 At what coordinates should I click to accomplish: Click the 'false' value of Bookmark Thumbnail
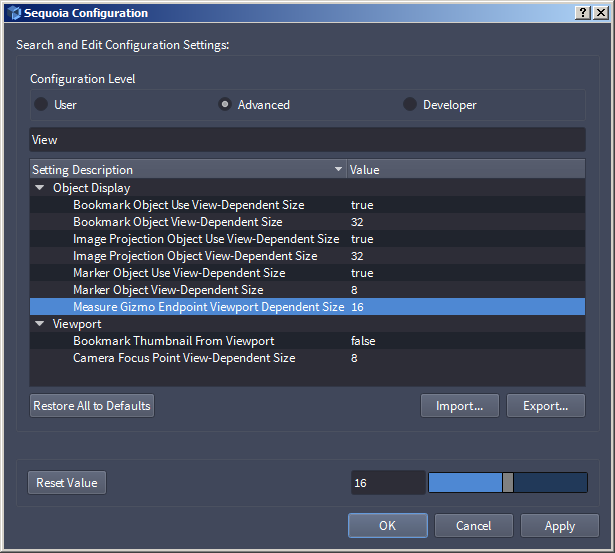tap(363, 341)
